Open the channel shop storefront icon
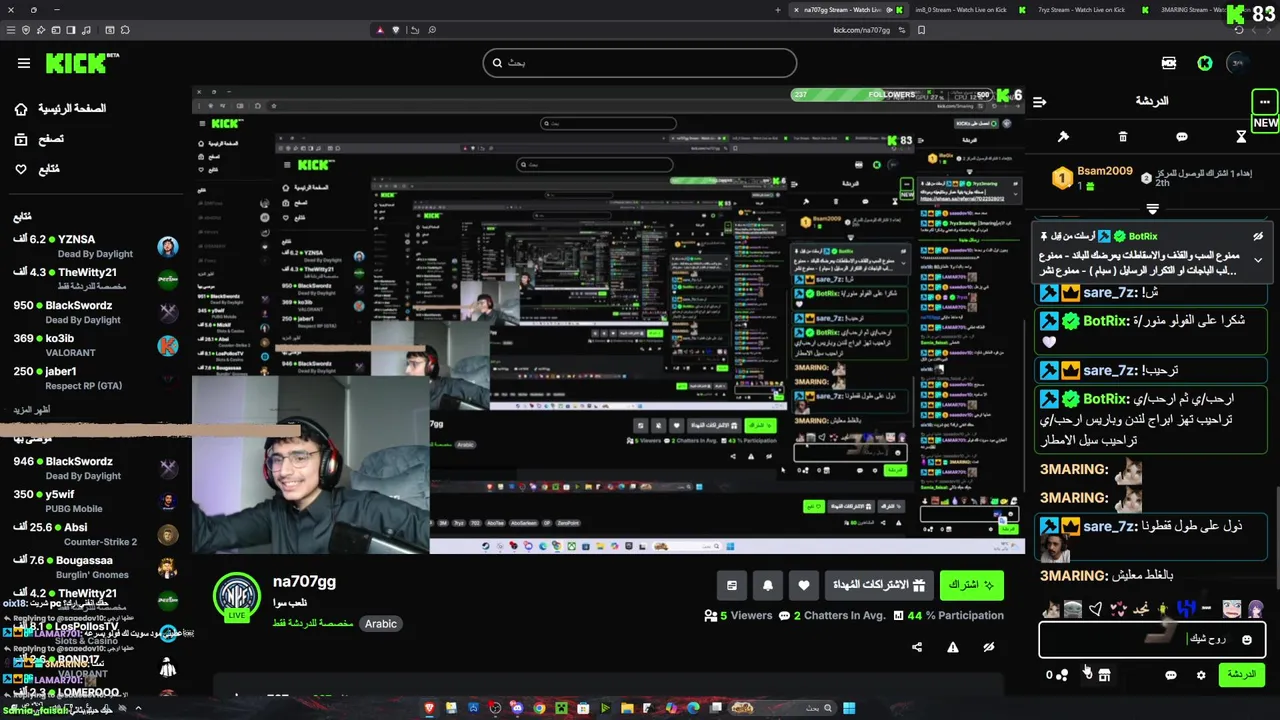 [x=1104, y=675]
